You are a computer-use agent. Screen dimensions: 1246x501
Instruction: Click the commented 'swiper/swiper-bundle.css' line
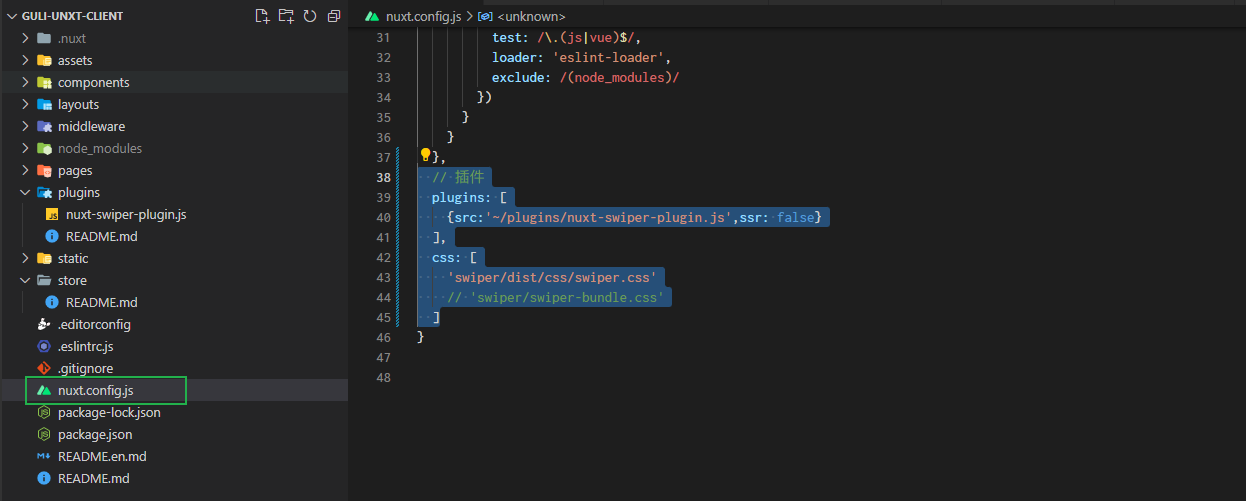click(x=556, y=297)
